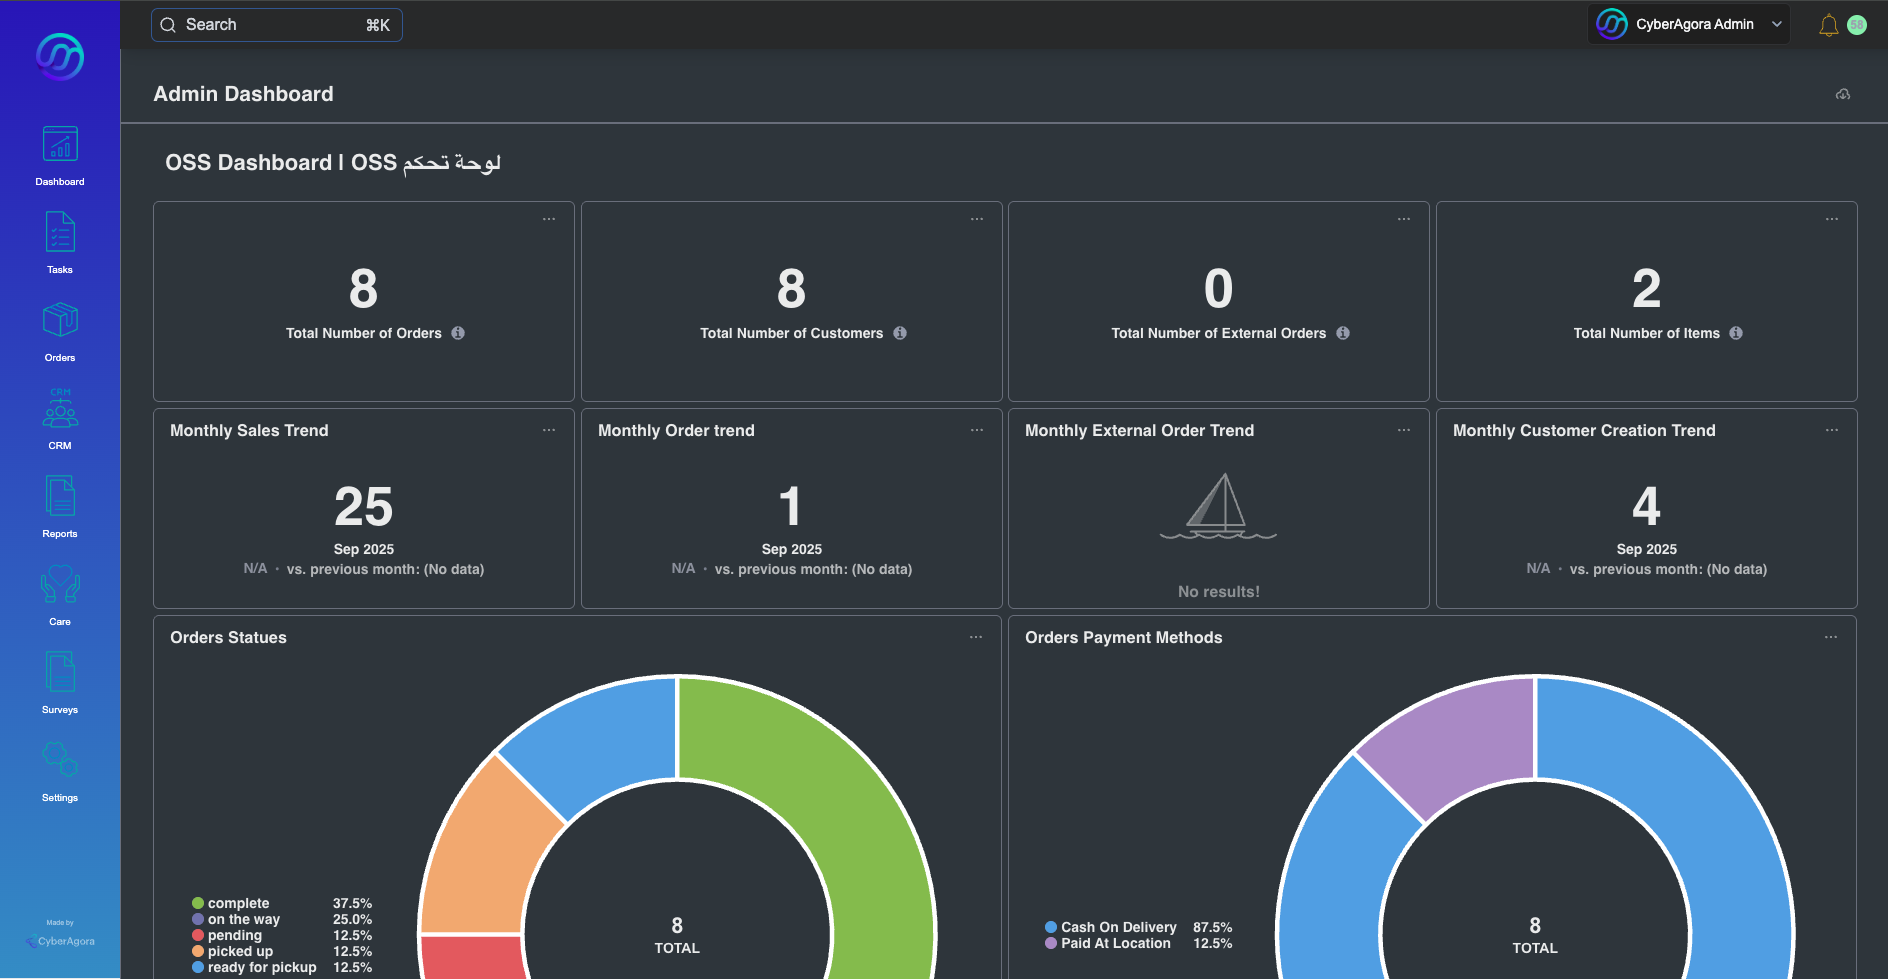Image resolution: width=1888 pixels, height=979 pixels.
Task: Click info icon beside Total Number of Items
Action: tap(1736, 333)
